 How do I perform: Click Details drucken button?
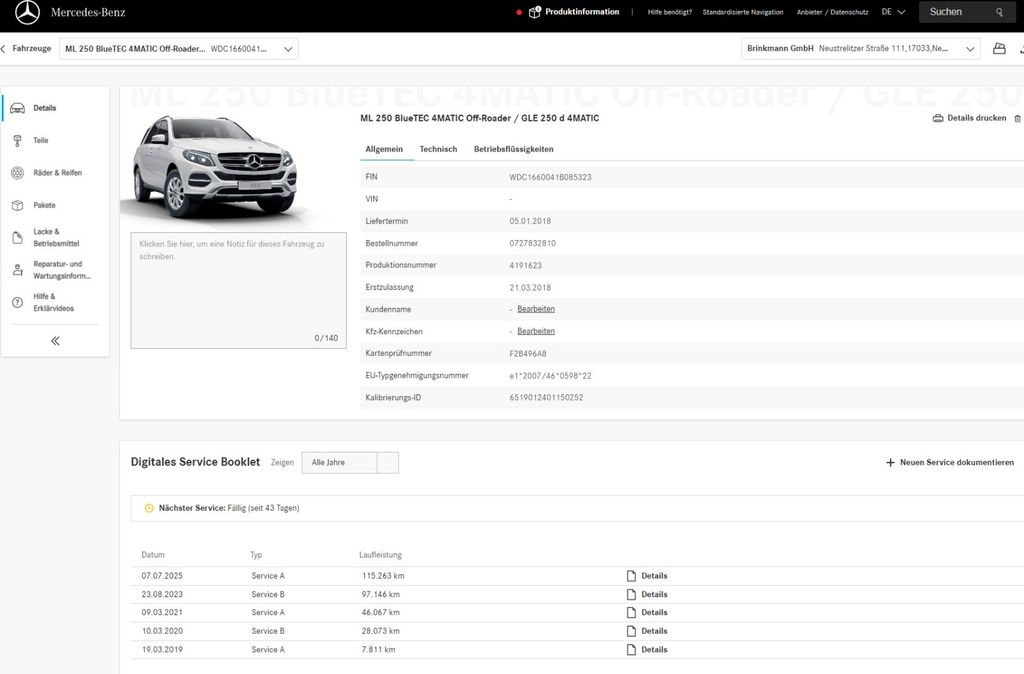970,118
